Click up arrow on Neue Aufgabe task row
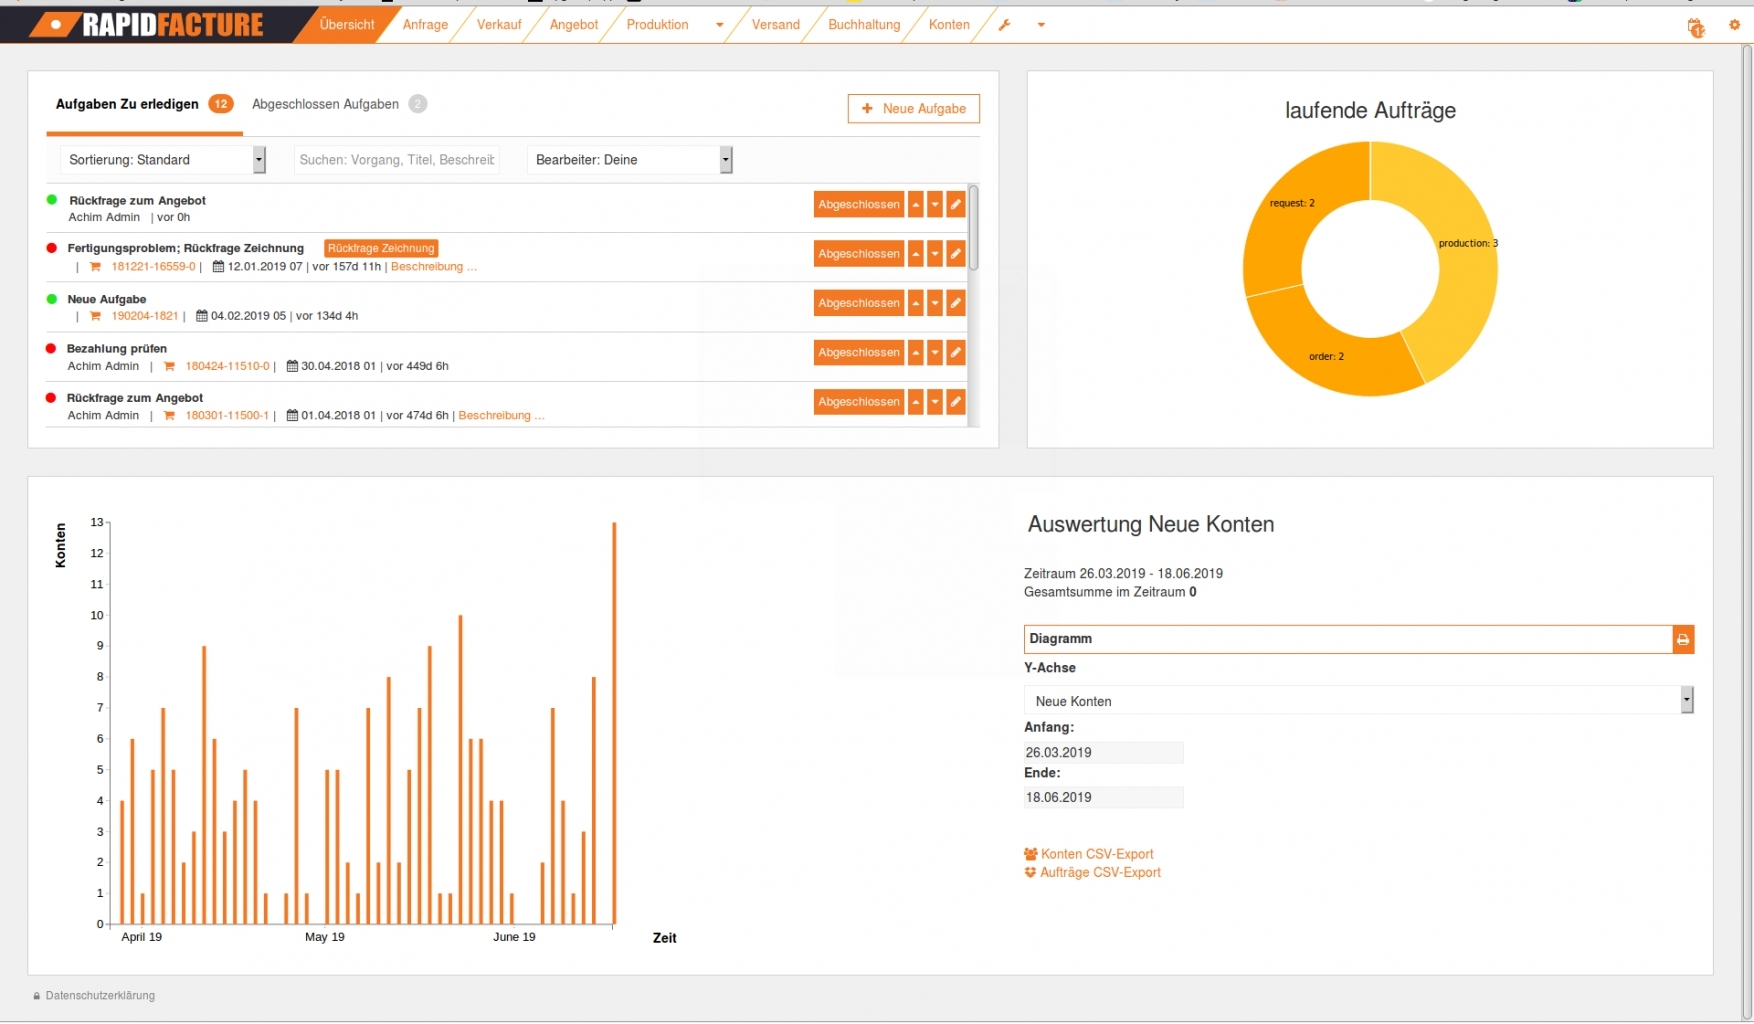Viewport: 1754px width, 1024px height. tap(916, 303)
